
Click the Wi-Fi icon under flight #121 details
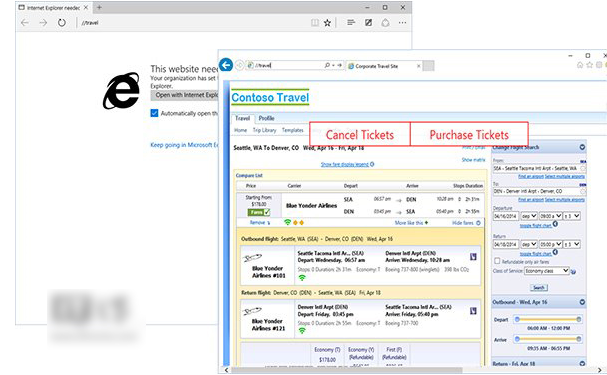tap(302, 330)
